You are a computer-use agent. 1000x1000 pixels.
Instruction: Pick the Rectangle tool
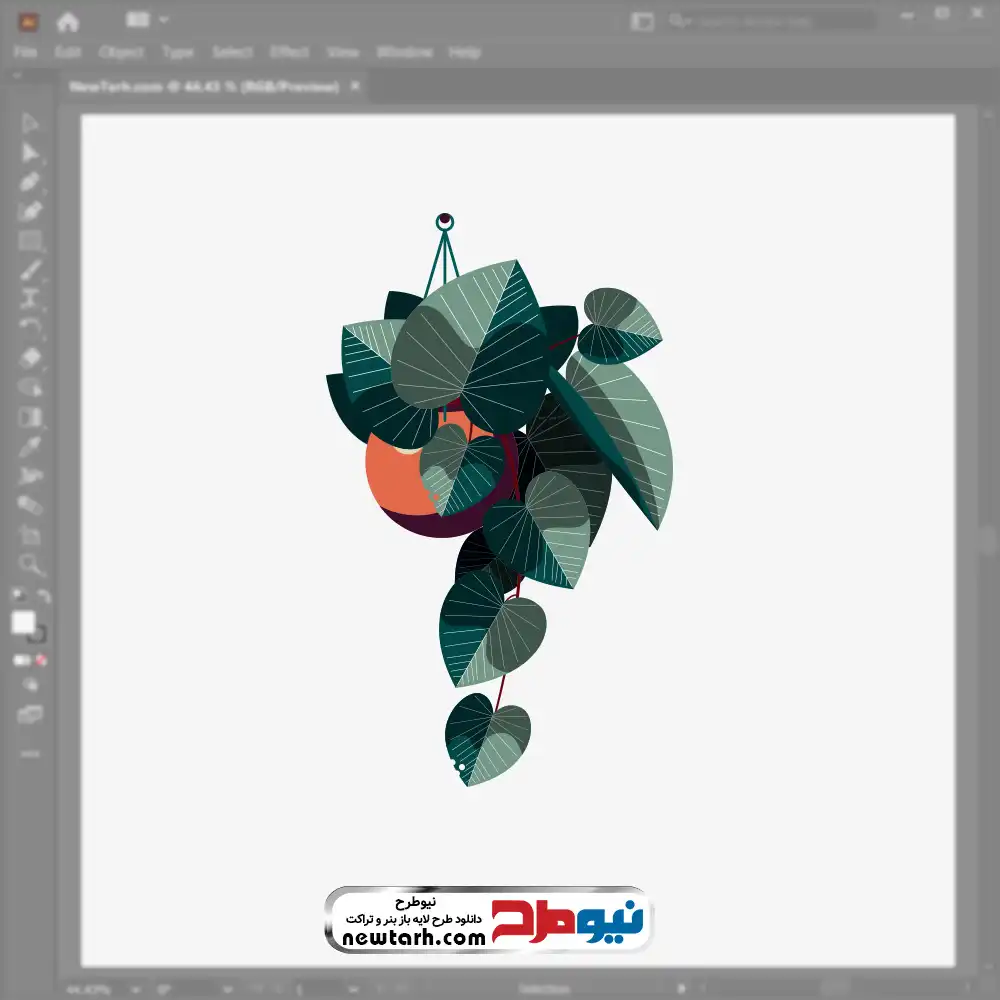pos(30,241)
